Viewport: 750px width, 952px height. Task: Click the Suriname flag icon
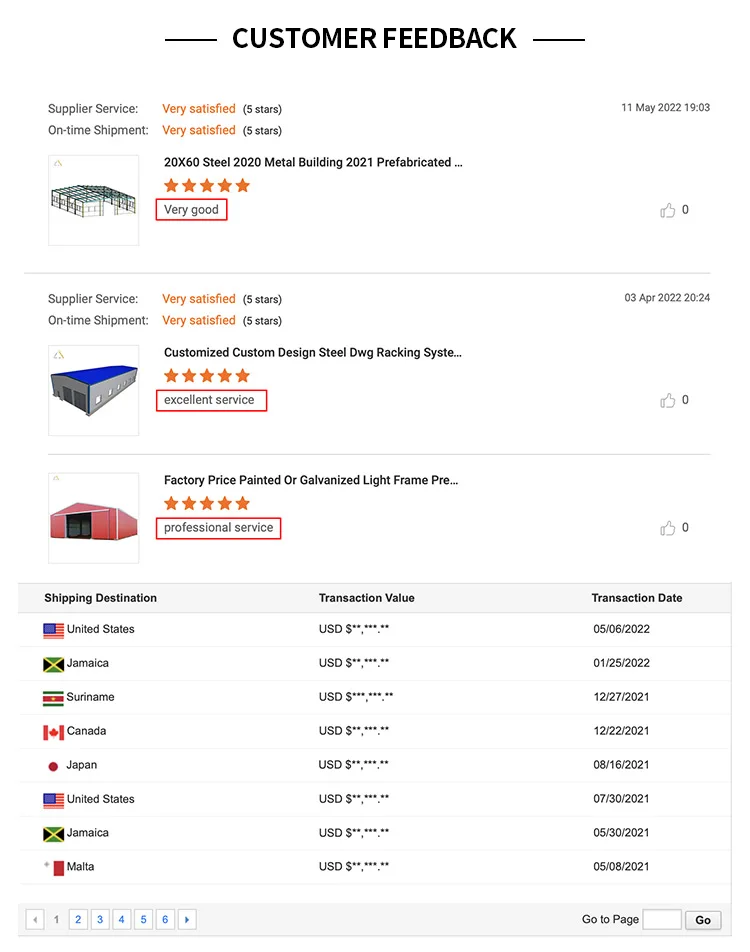[x=53, y=698]
